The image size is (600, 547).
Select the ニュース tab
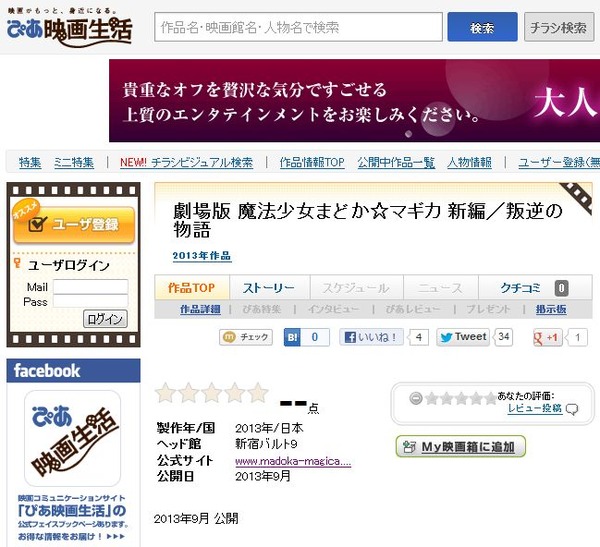[440, 287]
